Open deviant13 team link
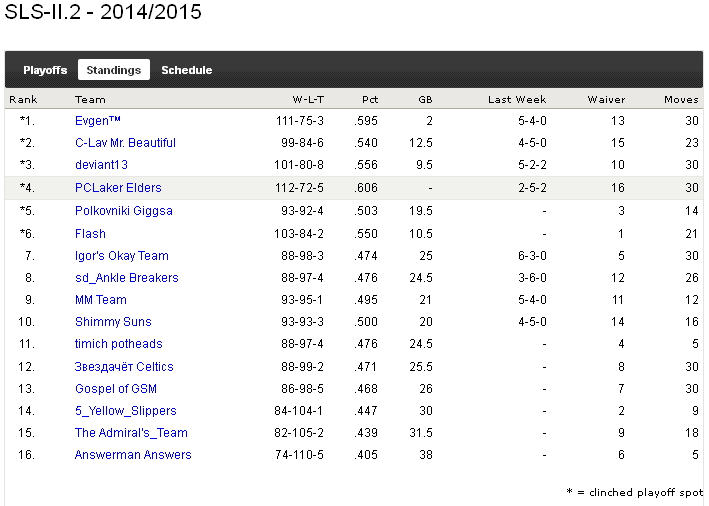The width and height of the screenshot is (709, 506). [101, 165]
